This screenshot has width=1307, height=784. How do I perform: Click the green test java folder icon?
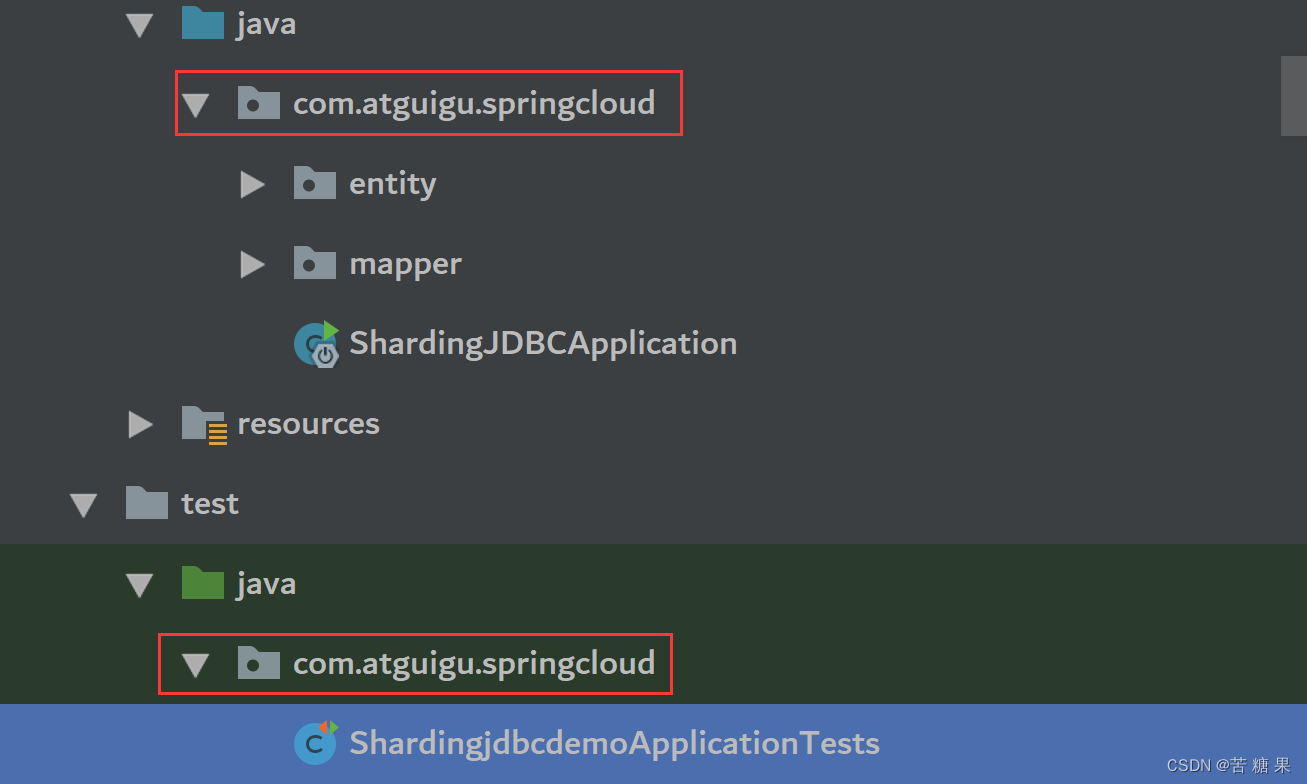(203, 583)
